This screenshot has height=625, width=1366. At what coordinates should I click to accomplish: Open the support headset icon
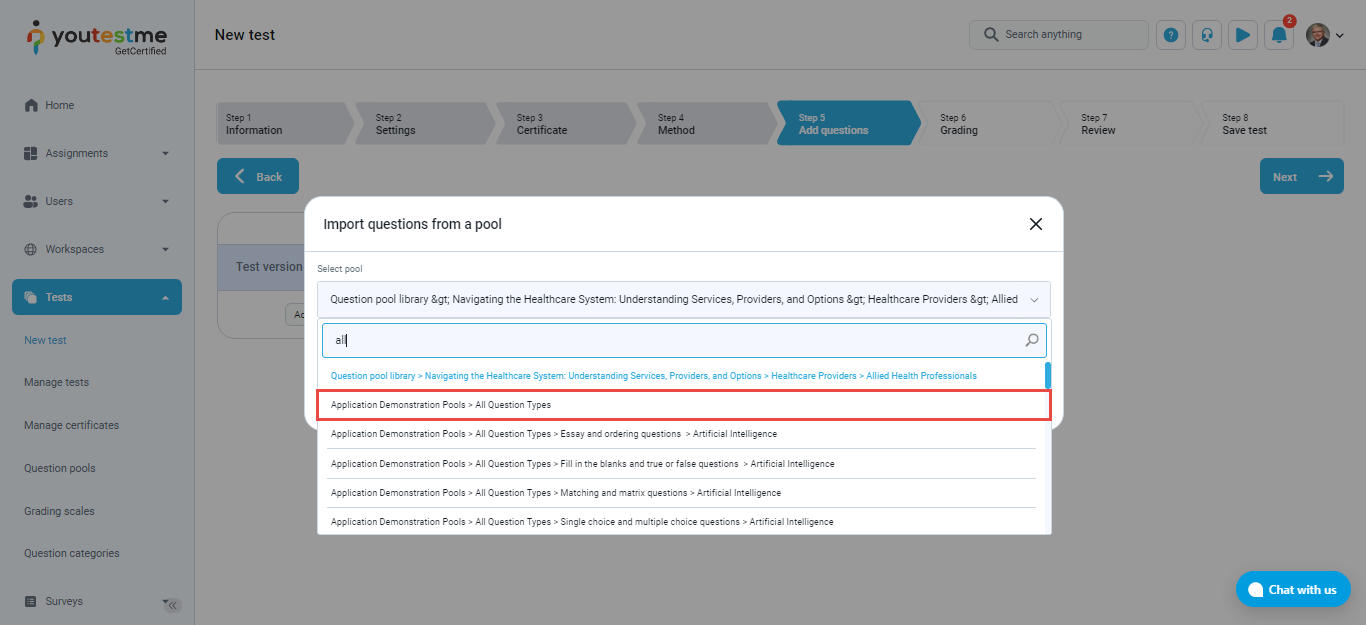coord(1207,35)
